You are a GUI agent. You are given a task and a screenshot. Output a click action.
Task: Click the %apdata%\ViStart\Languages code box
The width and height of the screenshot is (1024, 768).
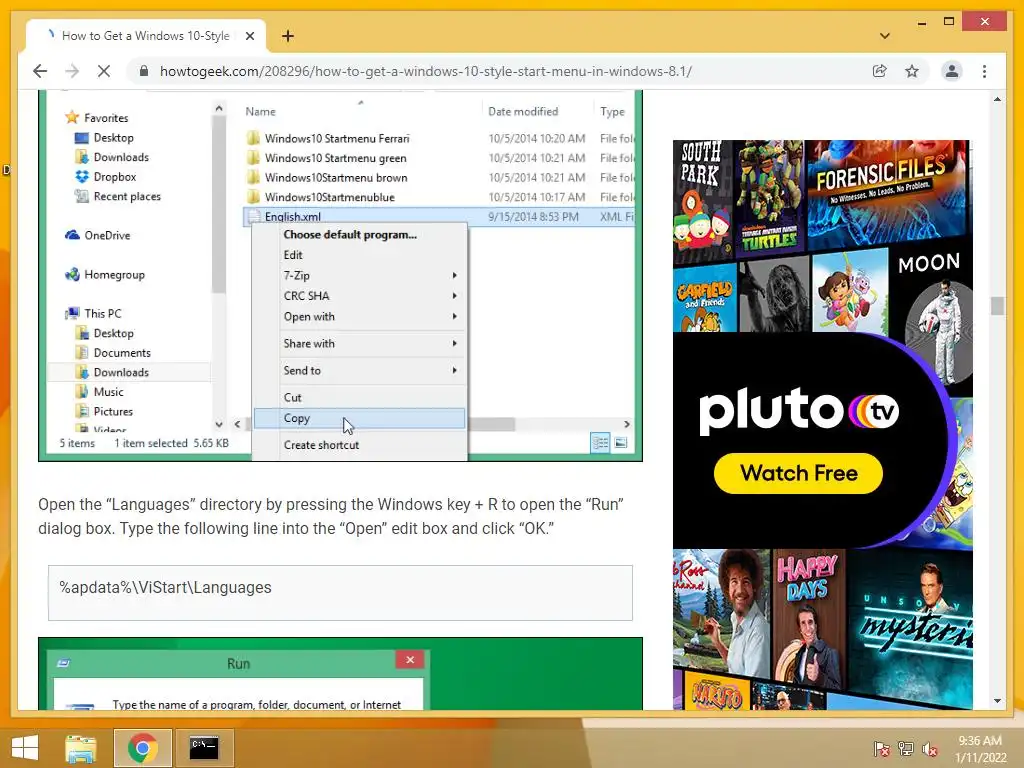tap(340, 592)
